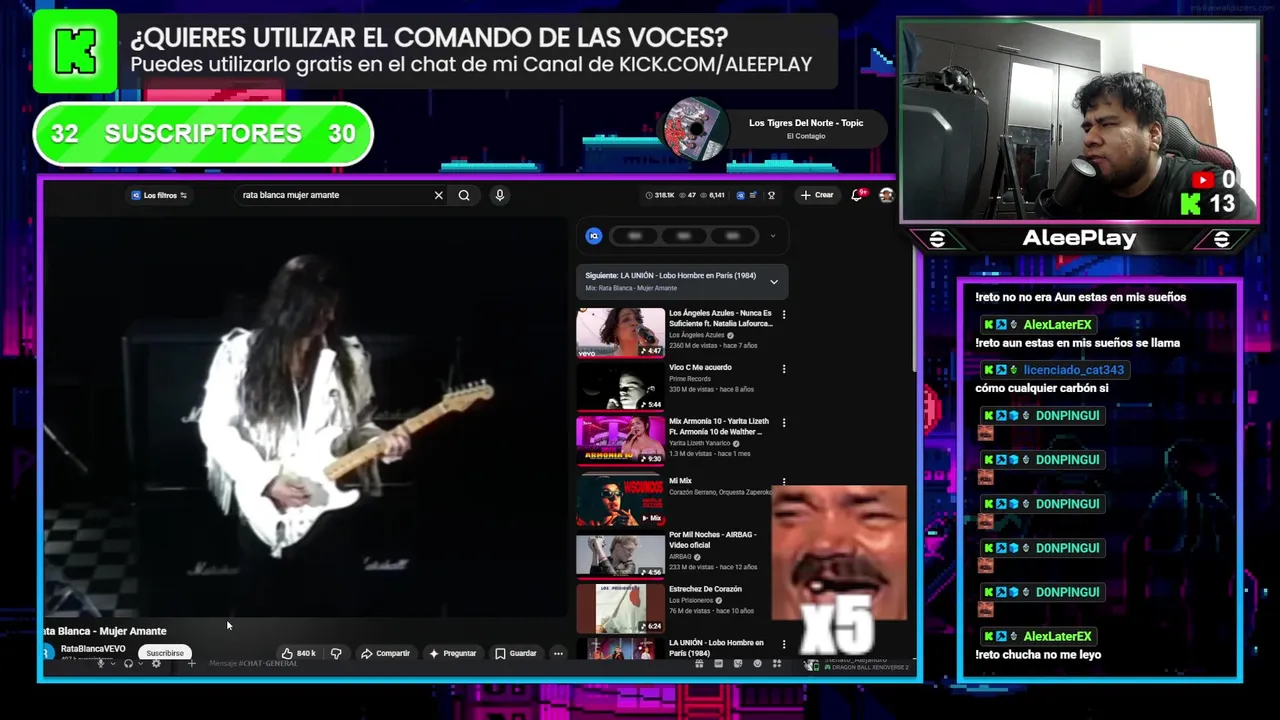The width and height of the screenshot is (1280, 720).
Task: Open the notifications bell
Action: [x=857, y=195]
